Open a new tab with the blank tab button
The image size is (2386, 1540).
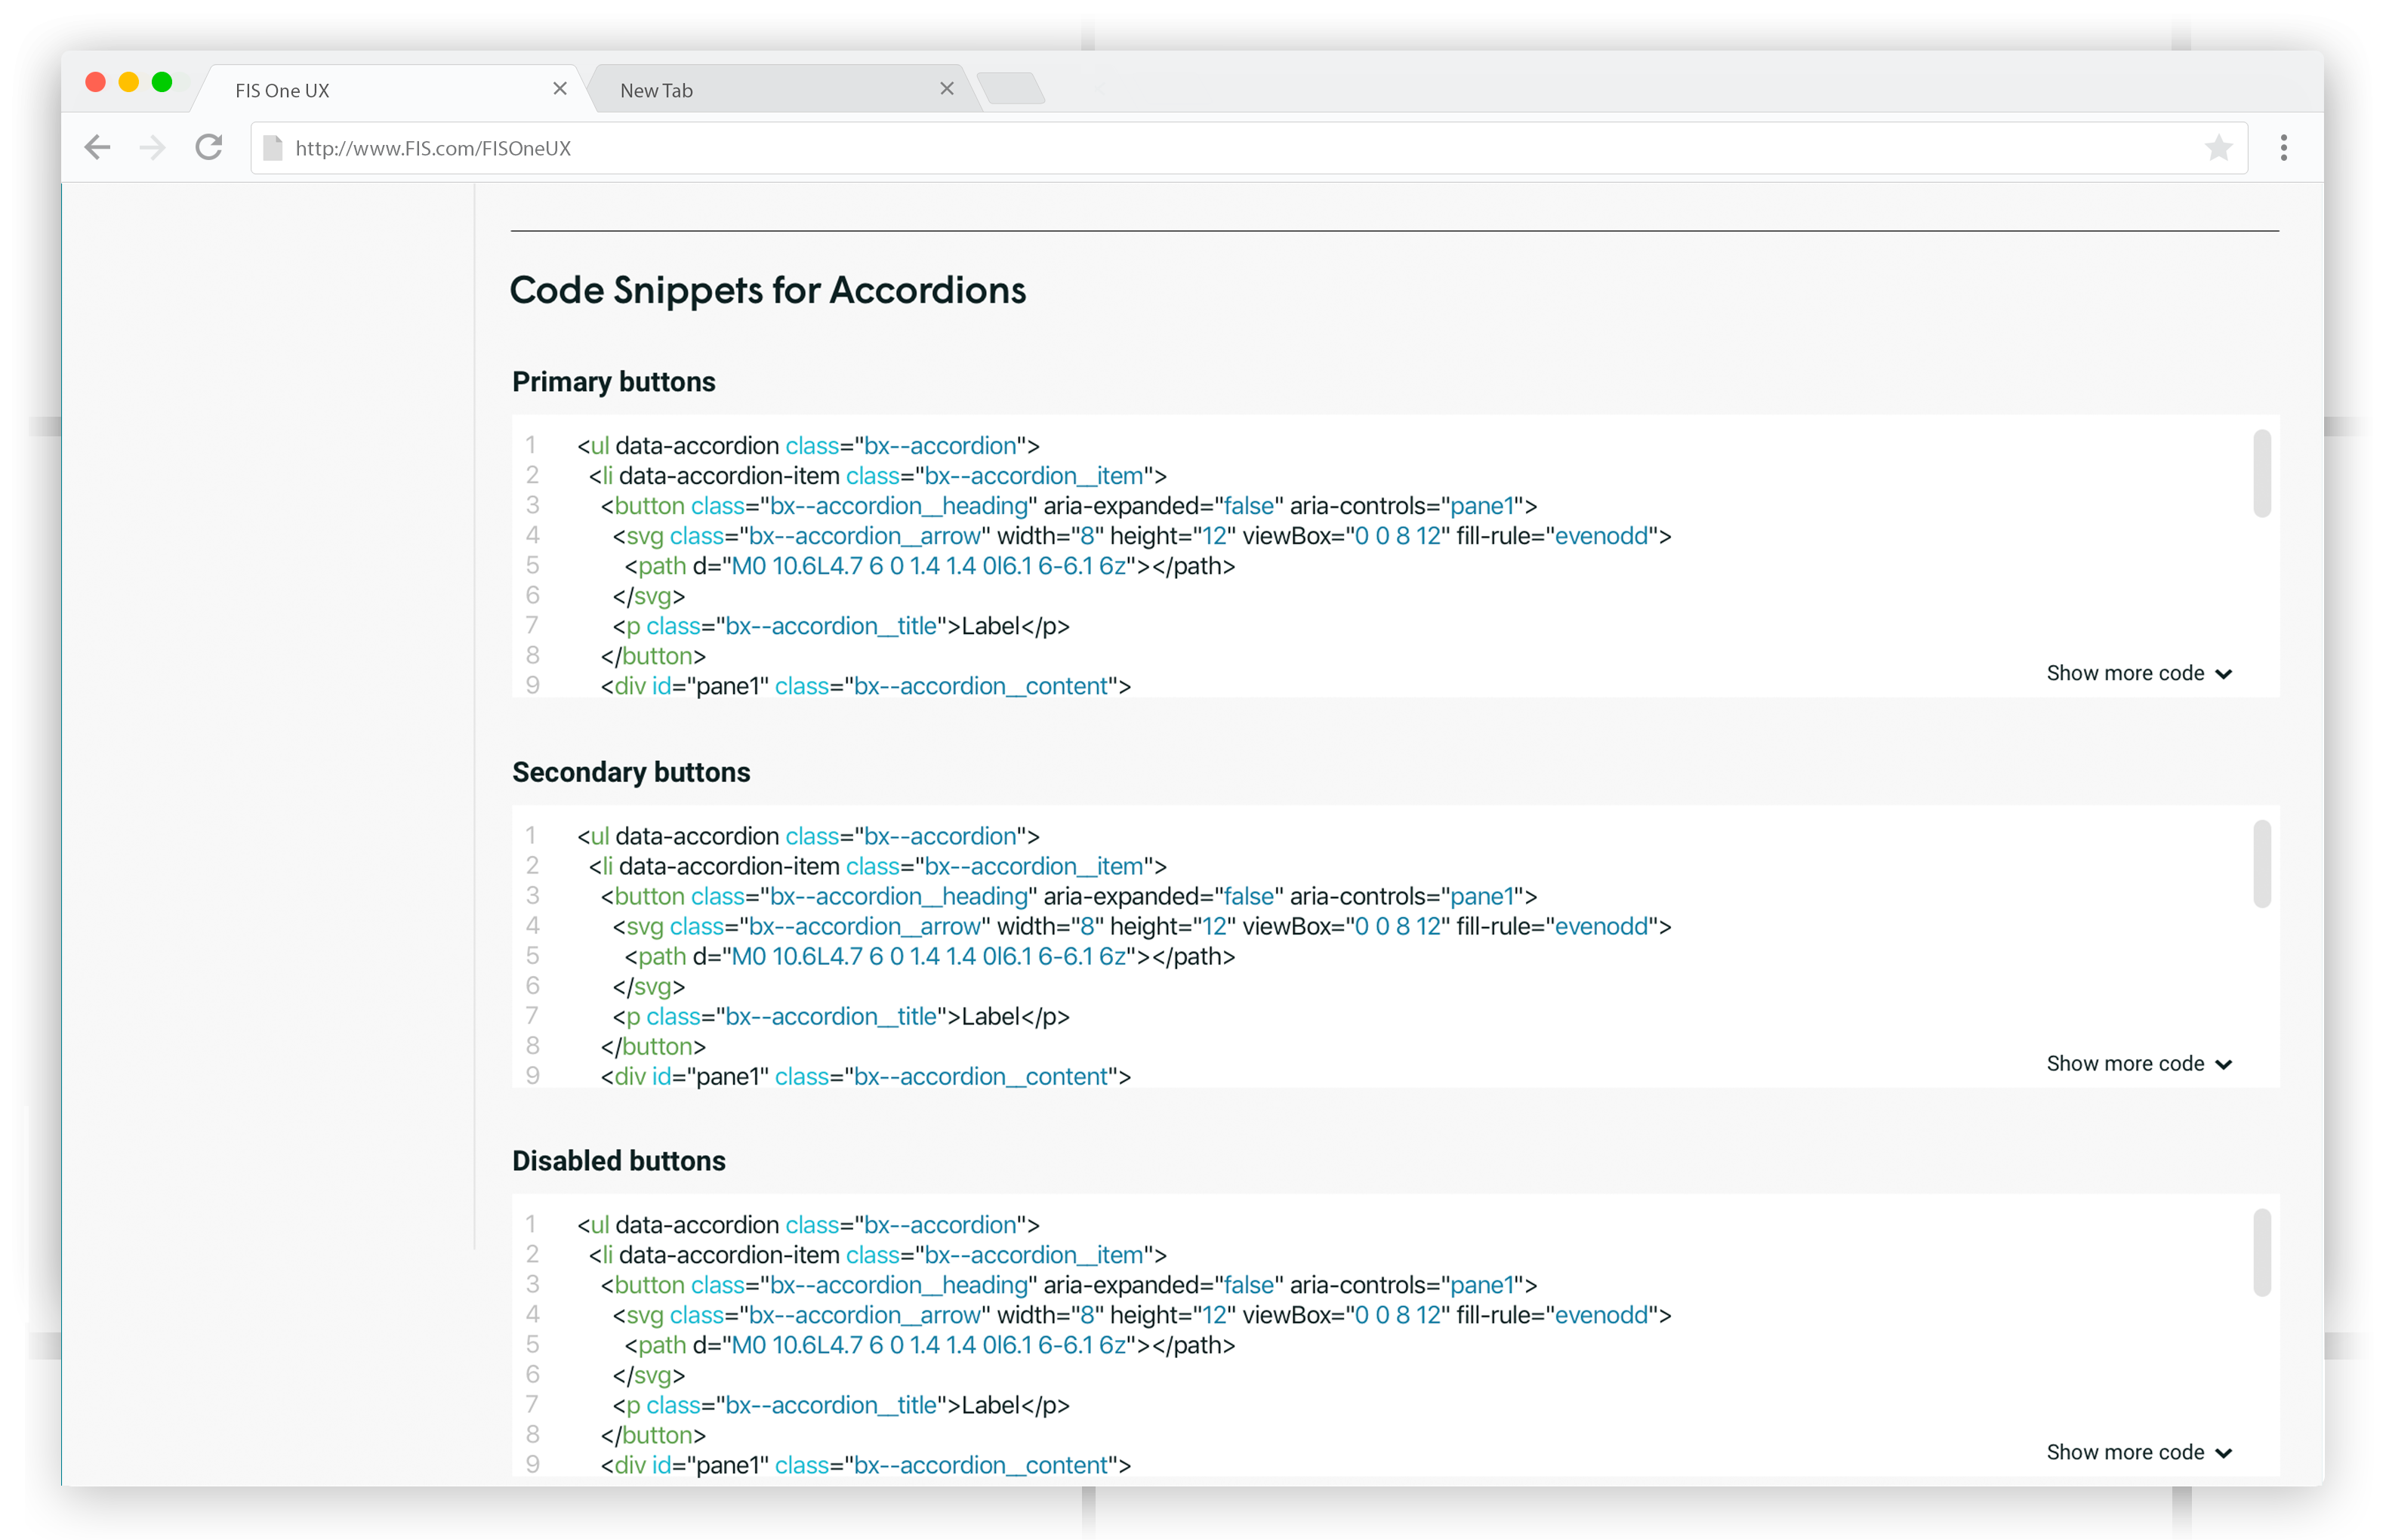[1011, 89]
